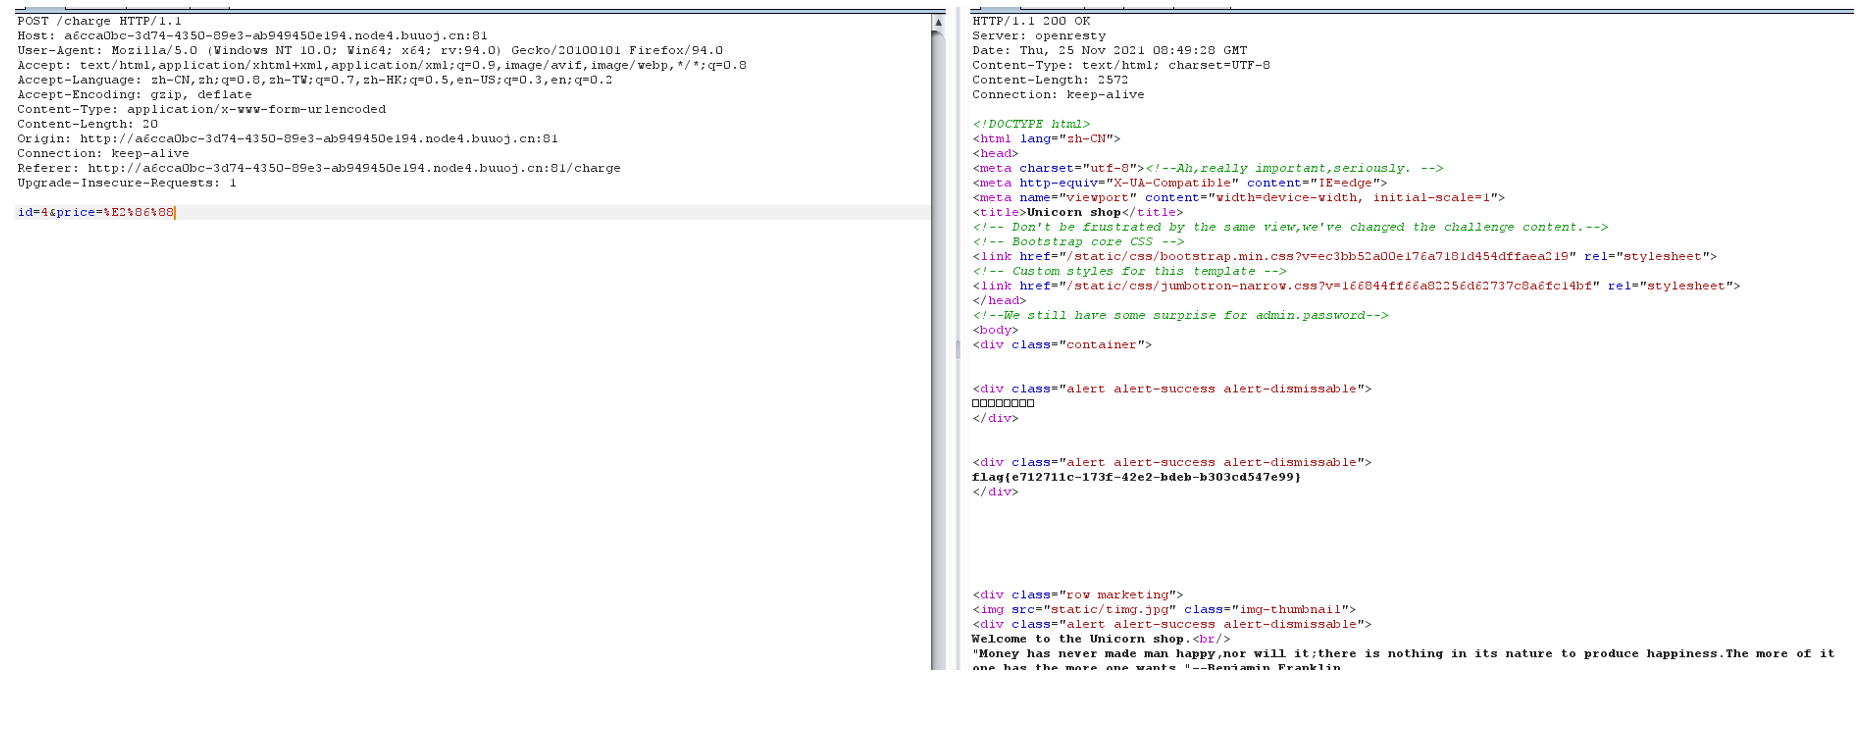This screenshot has height=744, width=1872.
Task: Click the 'Don't be frustrated' comment line
Action: point(1290,227)
